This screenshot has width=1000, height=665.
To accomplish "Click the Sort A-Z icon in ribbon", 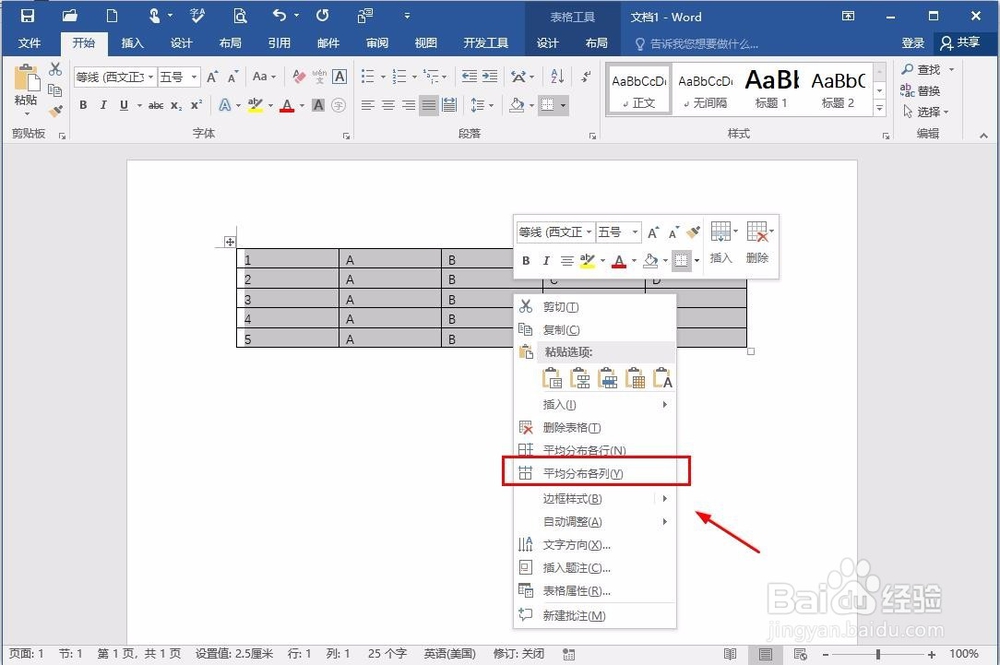I will [x=557, y=77].
